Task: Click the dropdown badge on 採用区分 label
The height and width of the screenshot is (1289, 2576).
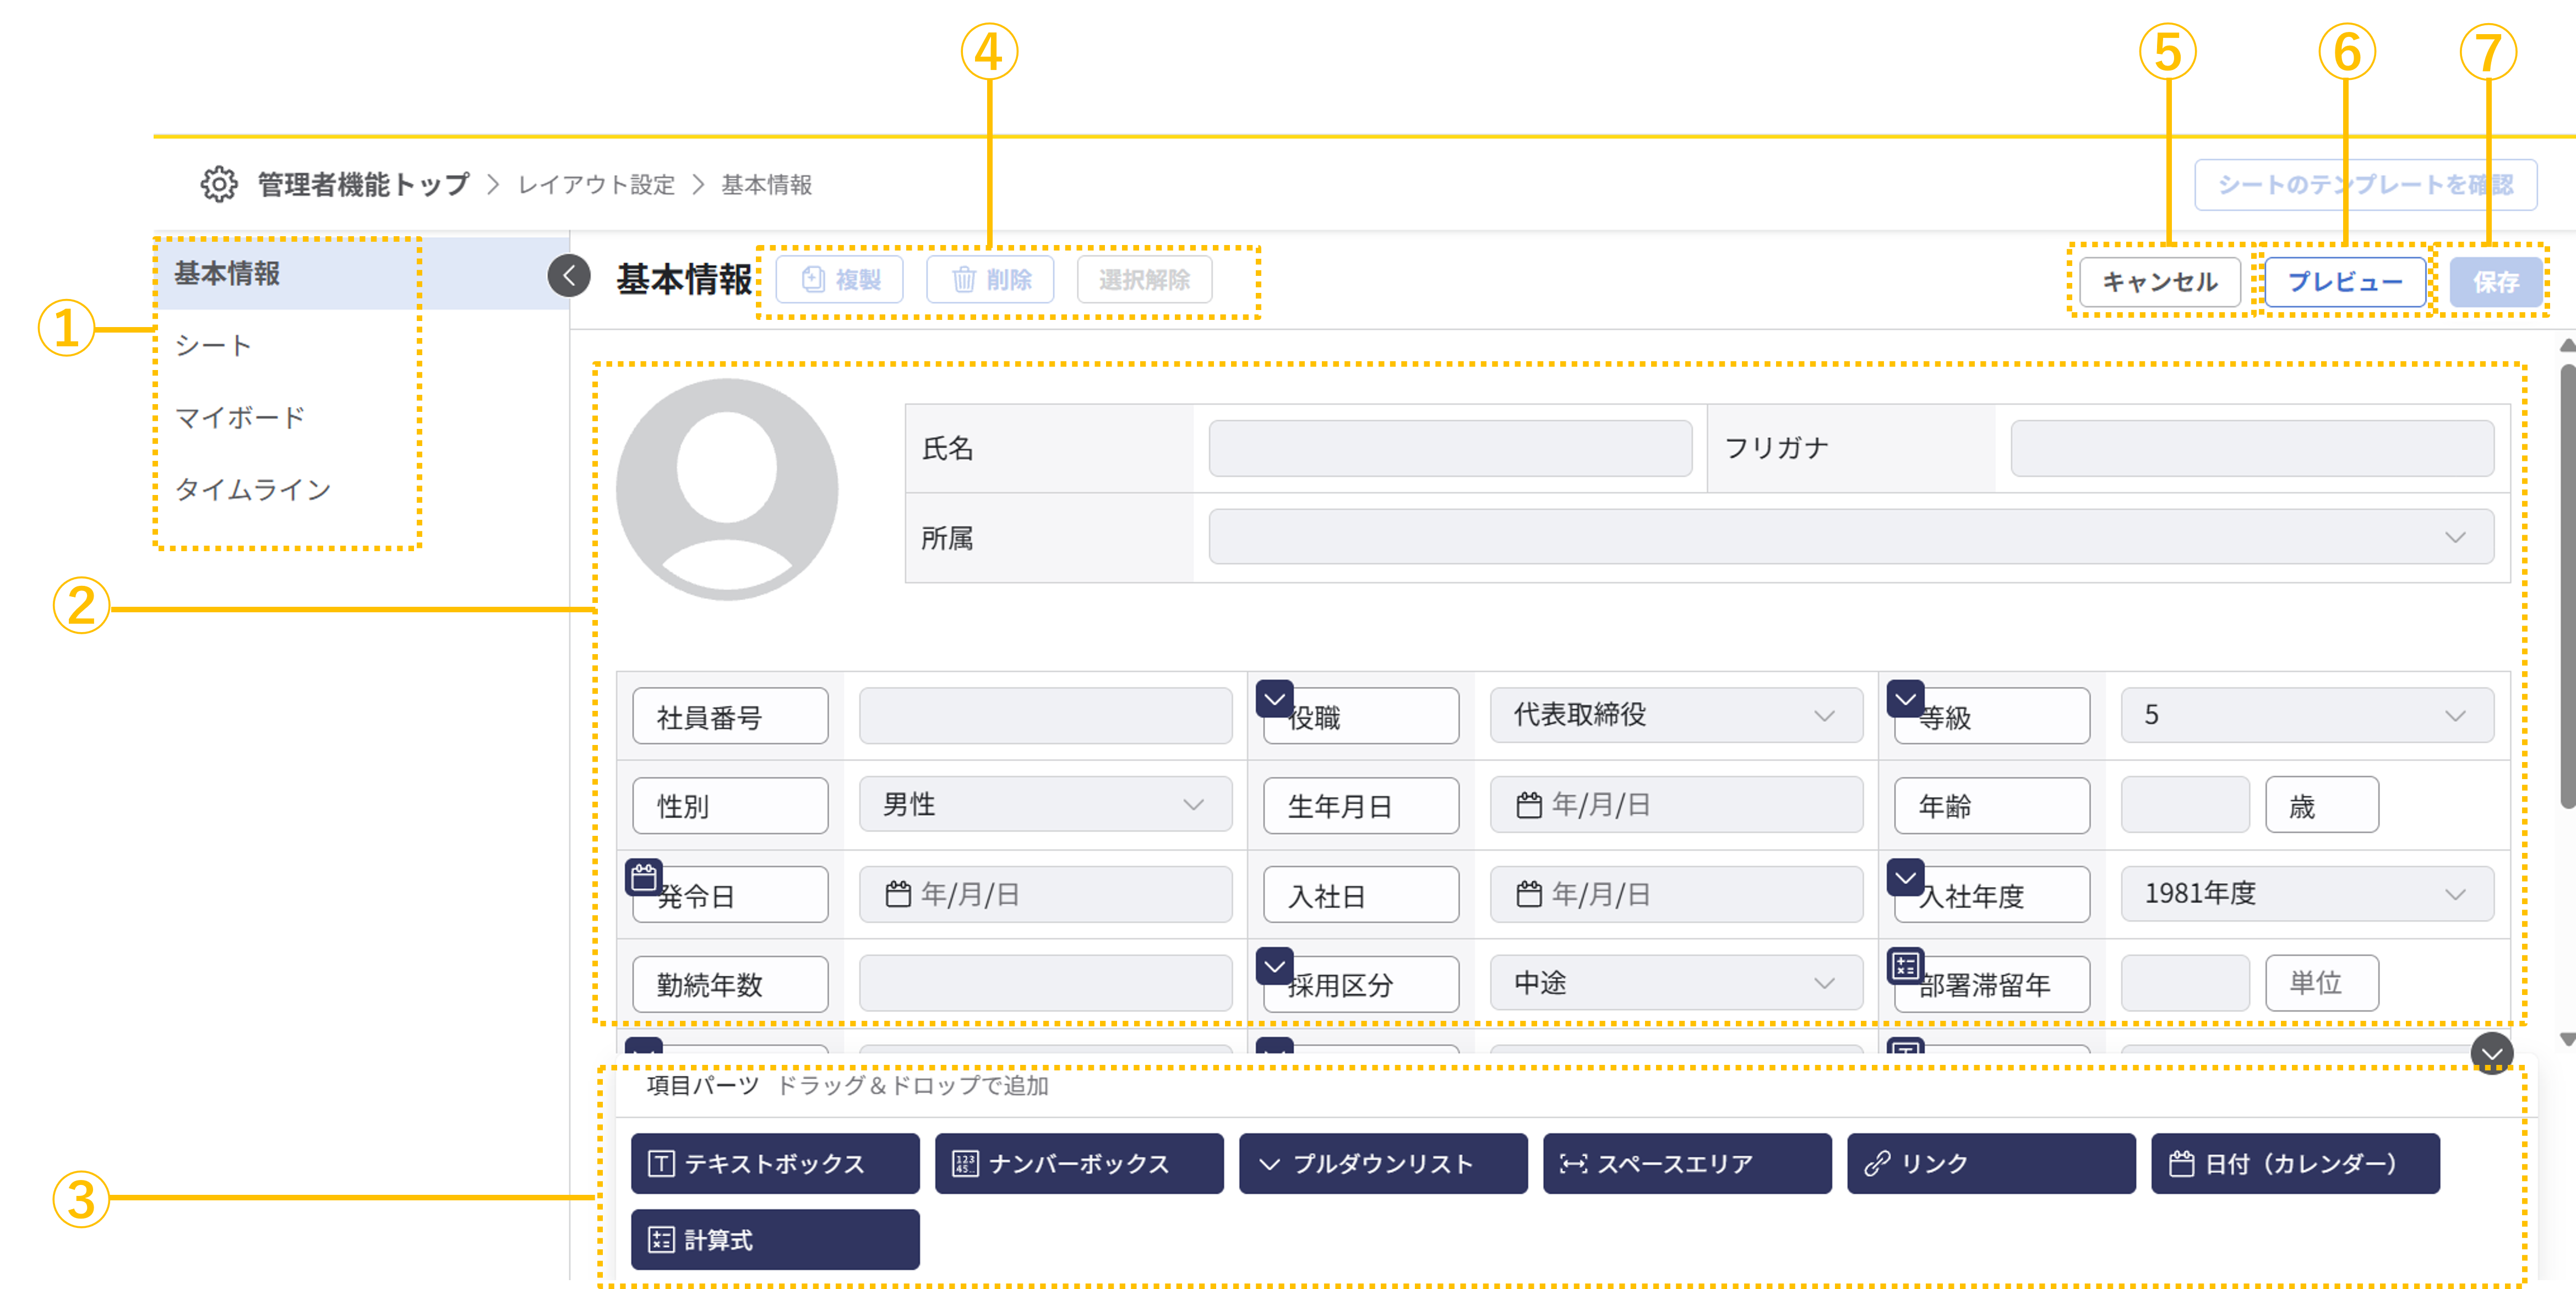Action: 1274,966
